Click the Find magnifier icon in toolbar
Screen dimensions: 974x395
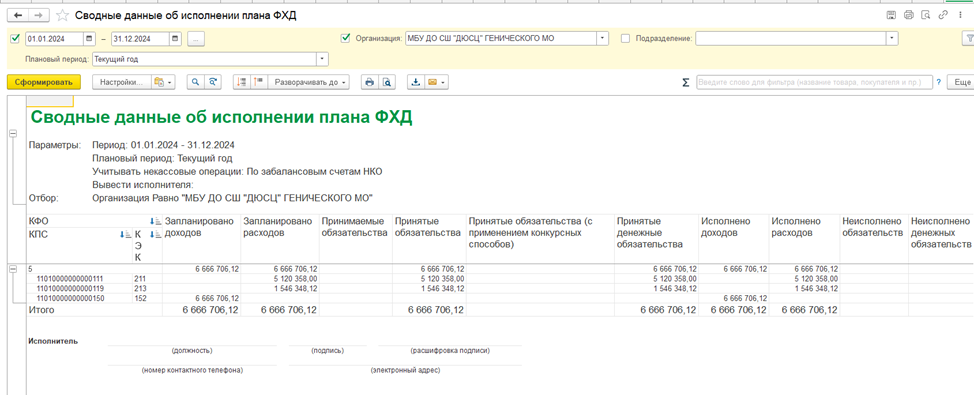(x=196, y=82)
